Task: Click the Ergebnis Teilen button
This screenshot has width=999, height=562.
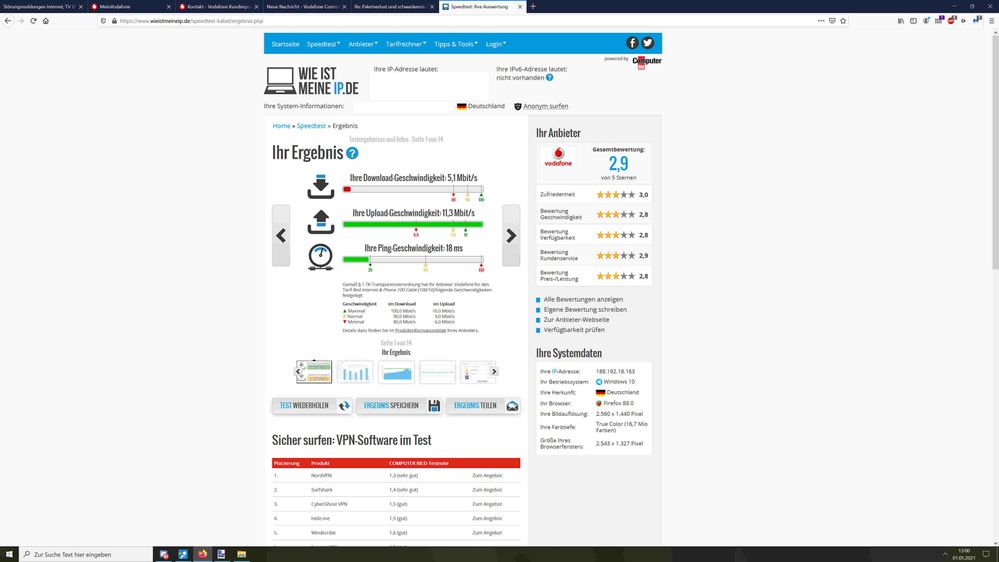Action: click(484, 405)
